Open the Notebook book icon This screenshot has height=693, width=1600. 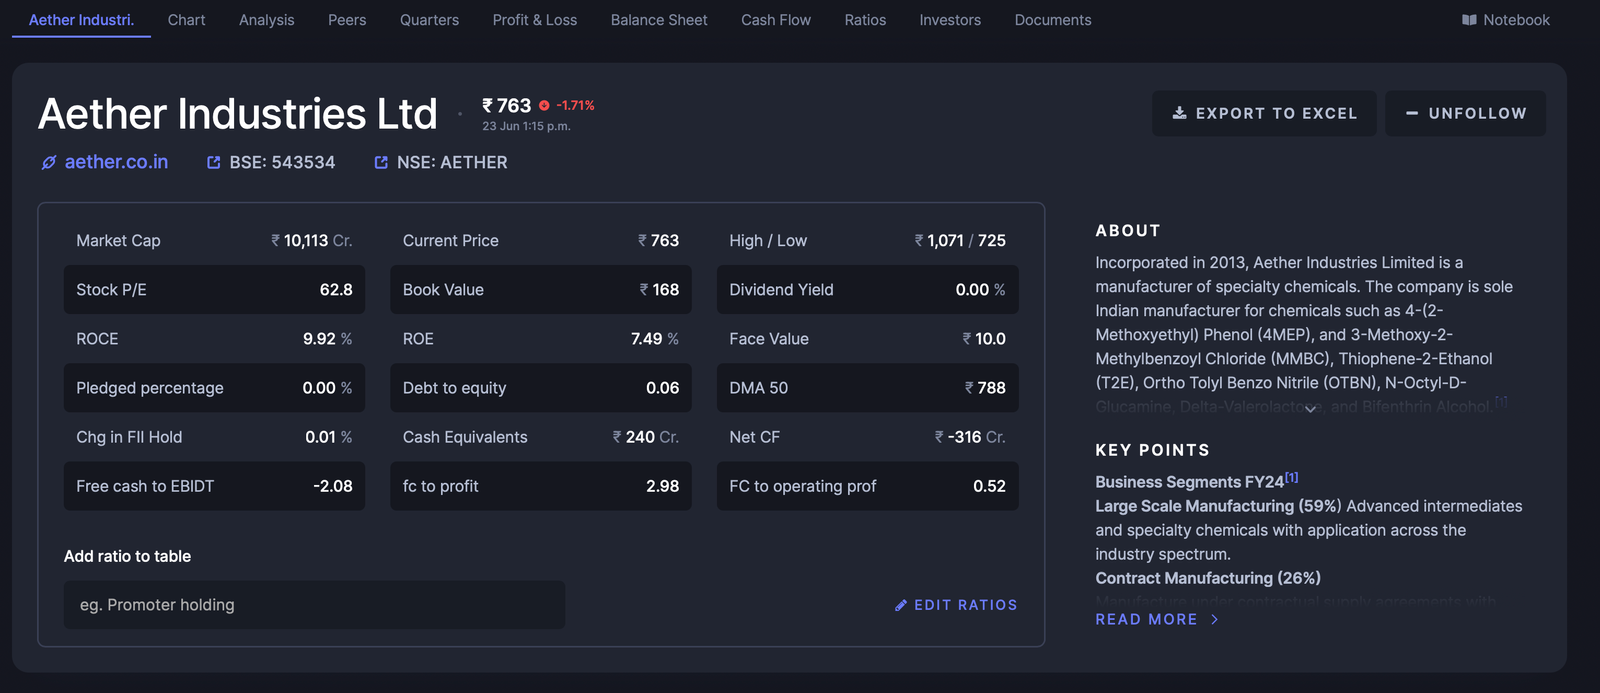[x=1469, y=20]
